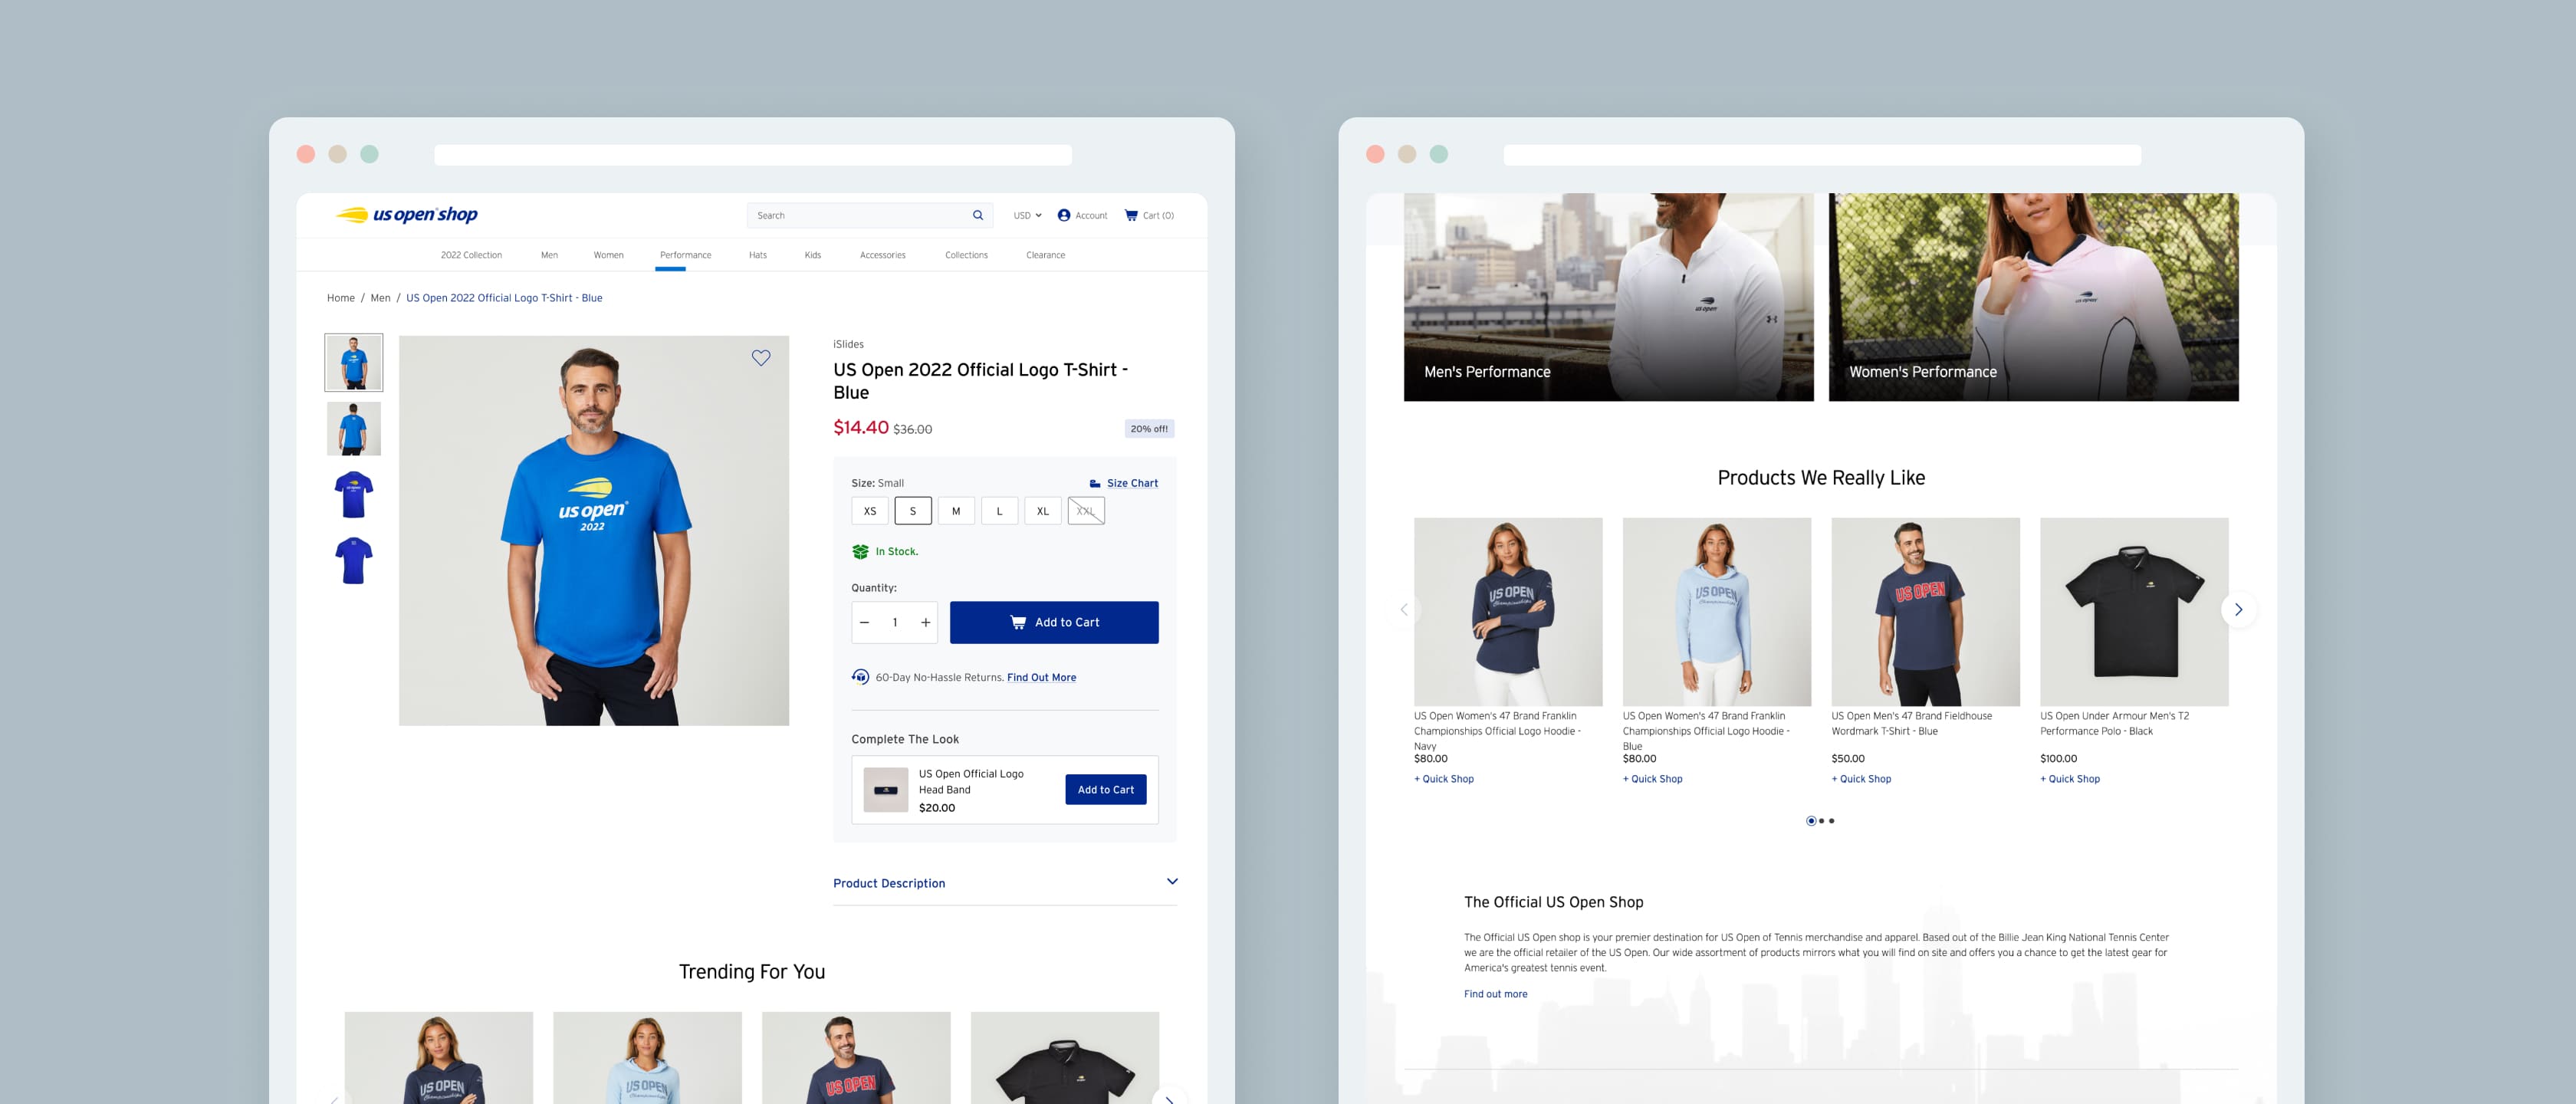This screenshot has height=1104, width=2576.
Task: Open the Cart icon in header
Action: click(x=1131, y=215)
